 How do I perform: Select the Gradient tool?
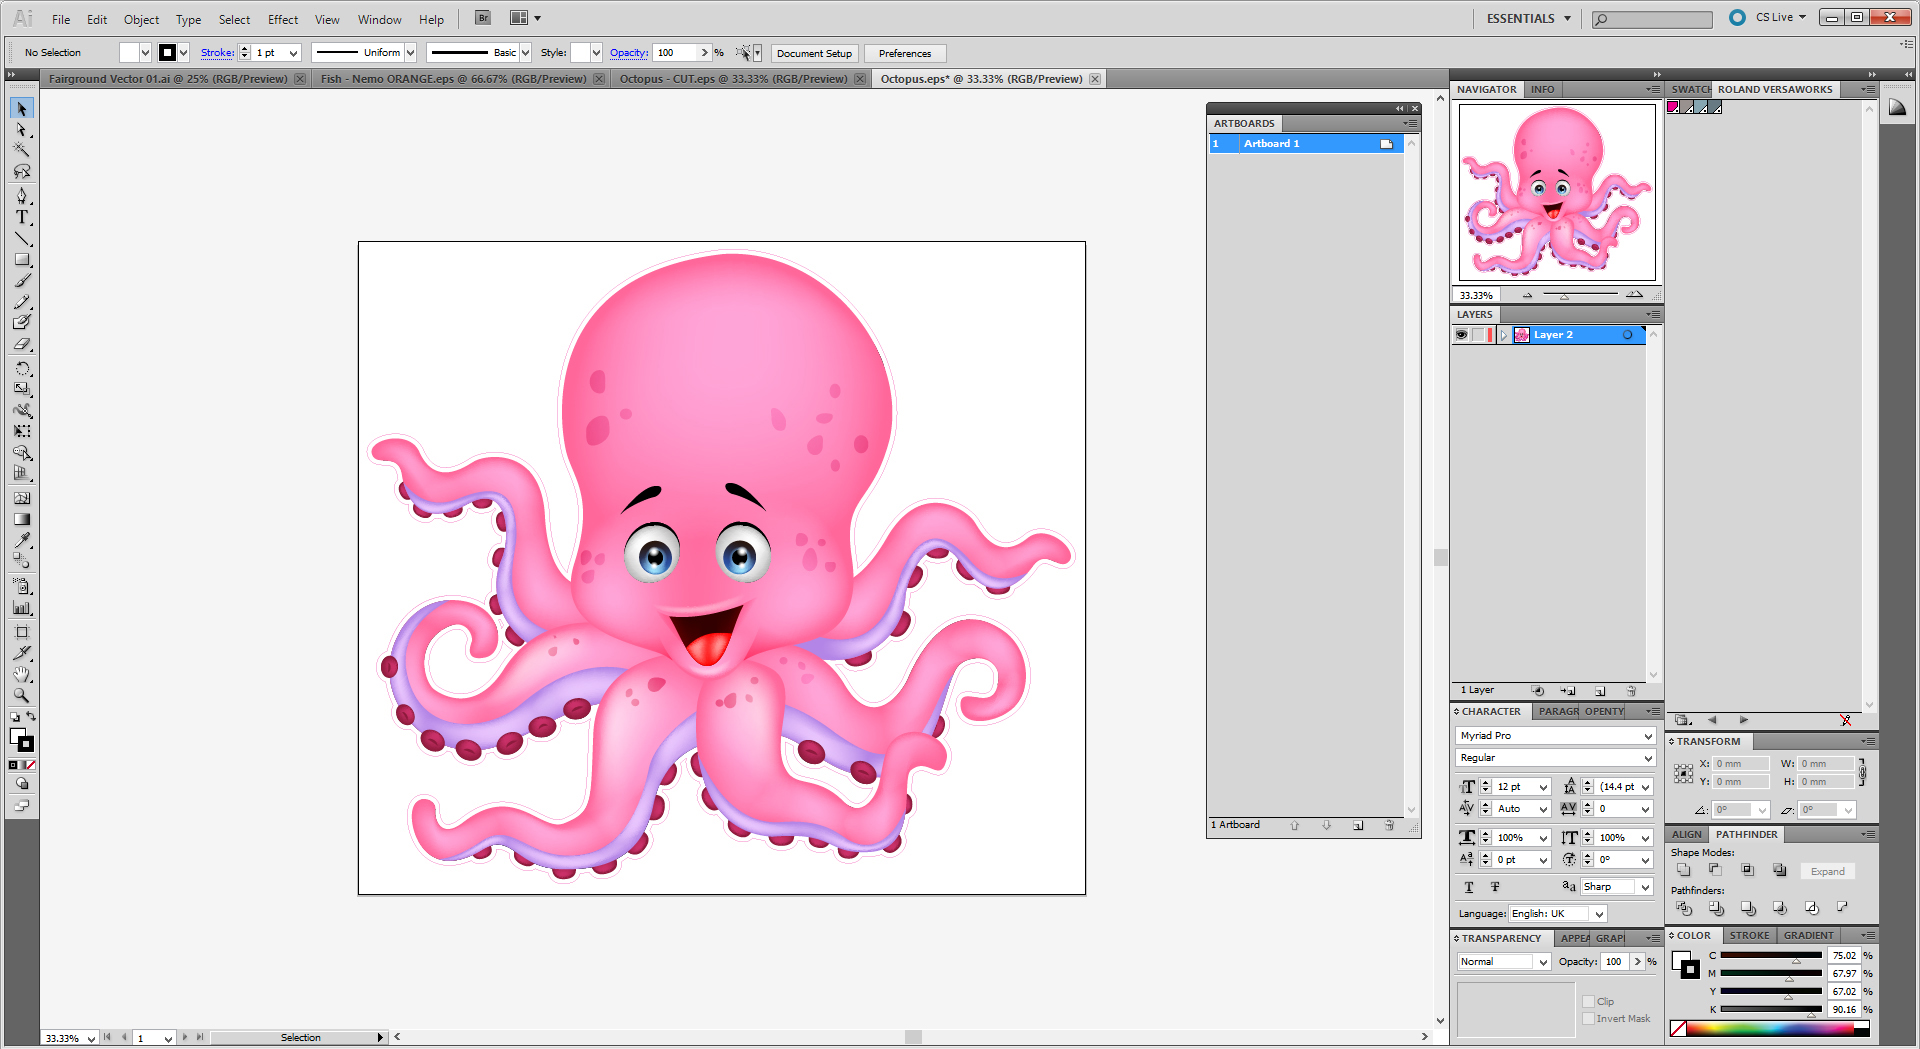click(x=22, y=519)
